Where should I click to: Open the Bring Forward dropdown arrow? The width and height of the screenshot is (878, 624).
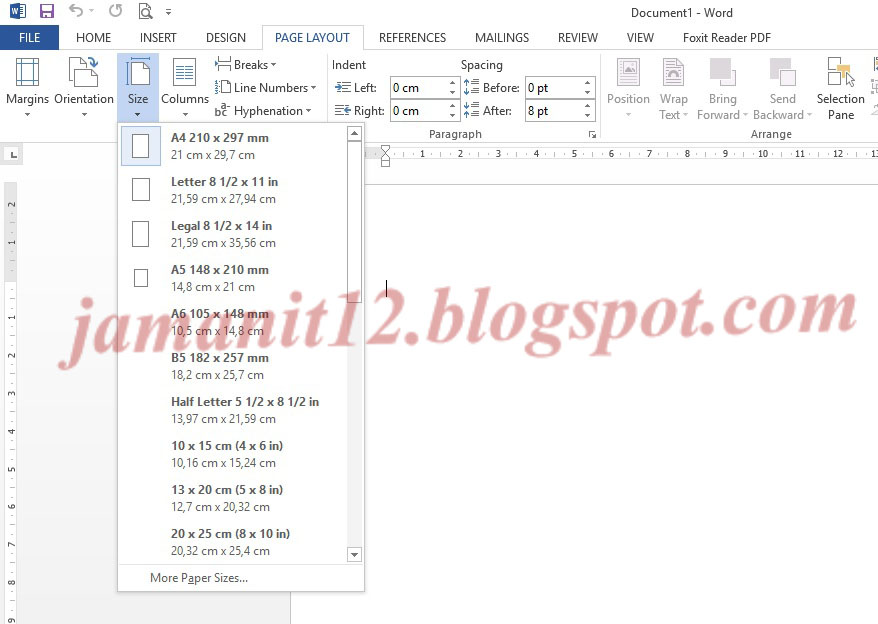click(x=745, y=115)
